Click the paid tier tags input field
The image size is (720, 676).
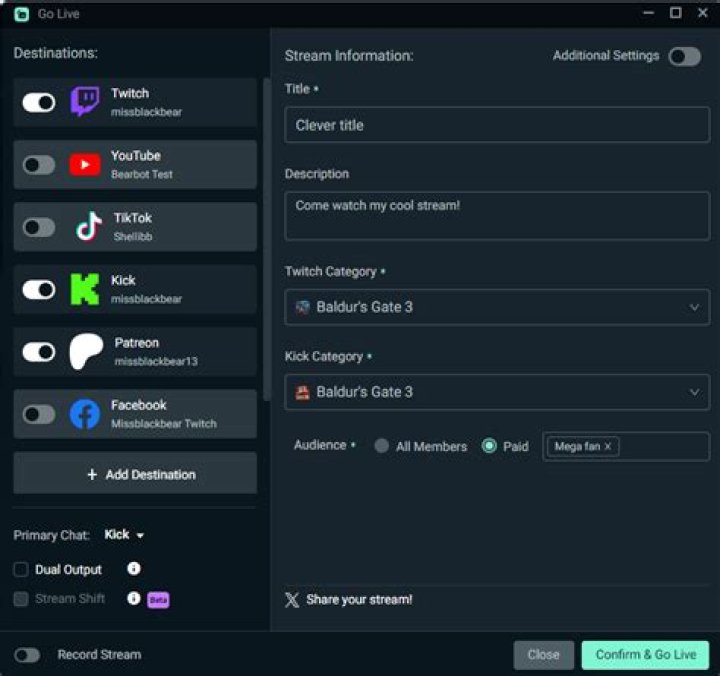[626, 446]
